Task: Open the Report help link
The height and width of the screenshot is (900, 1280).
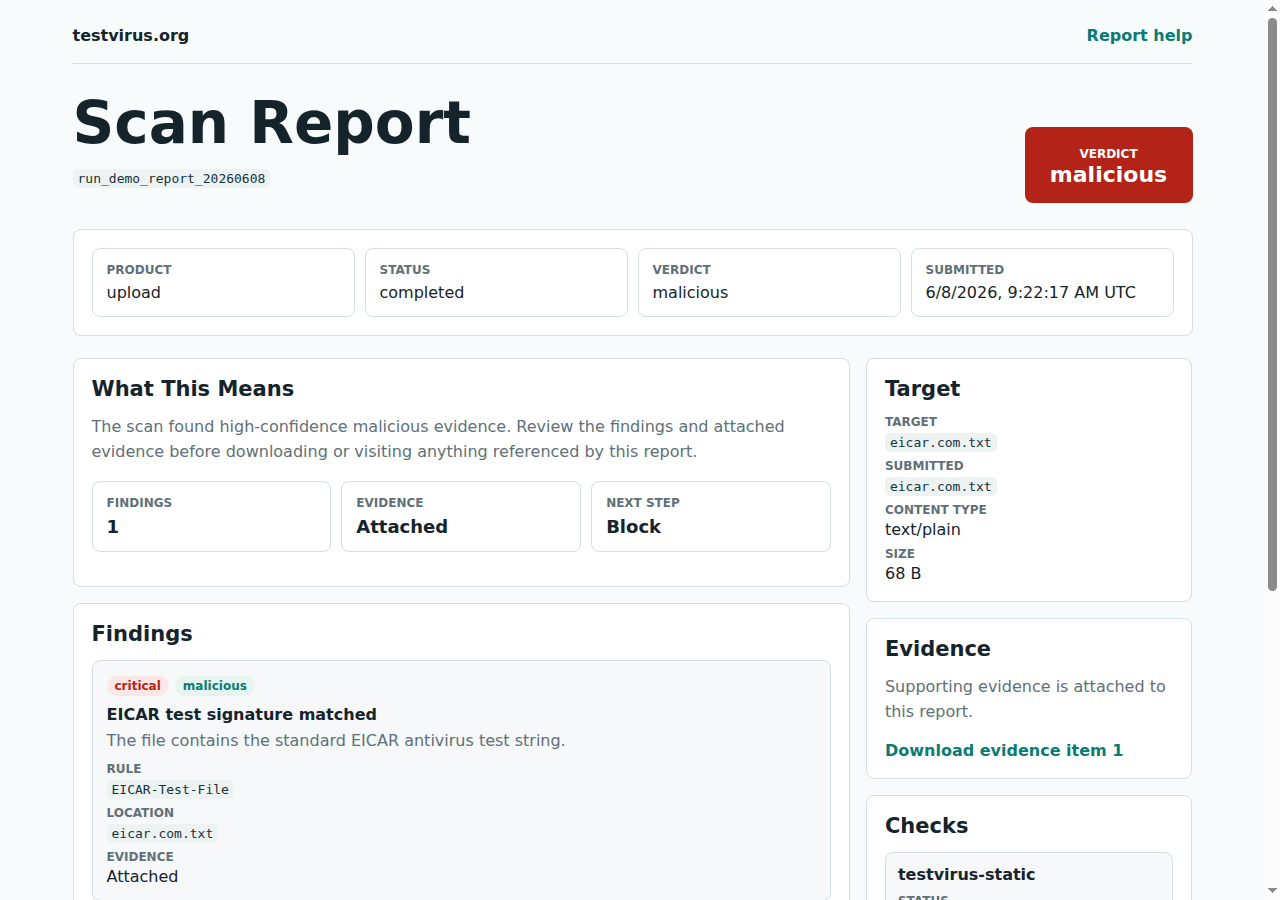Action: [1139, 35]
